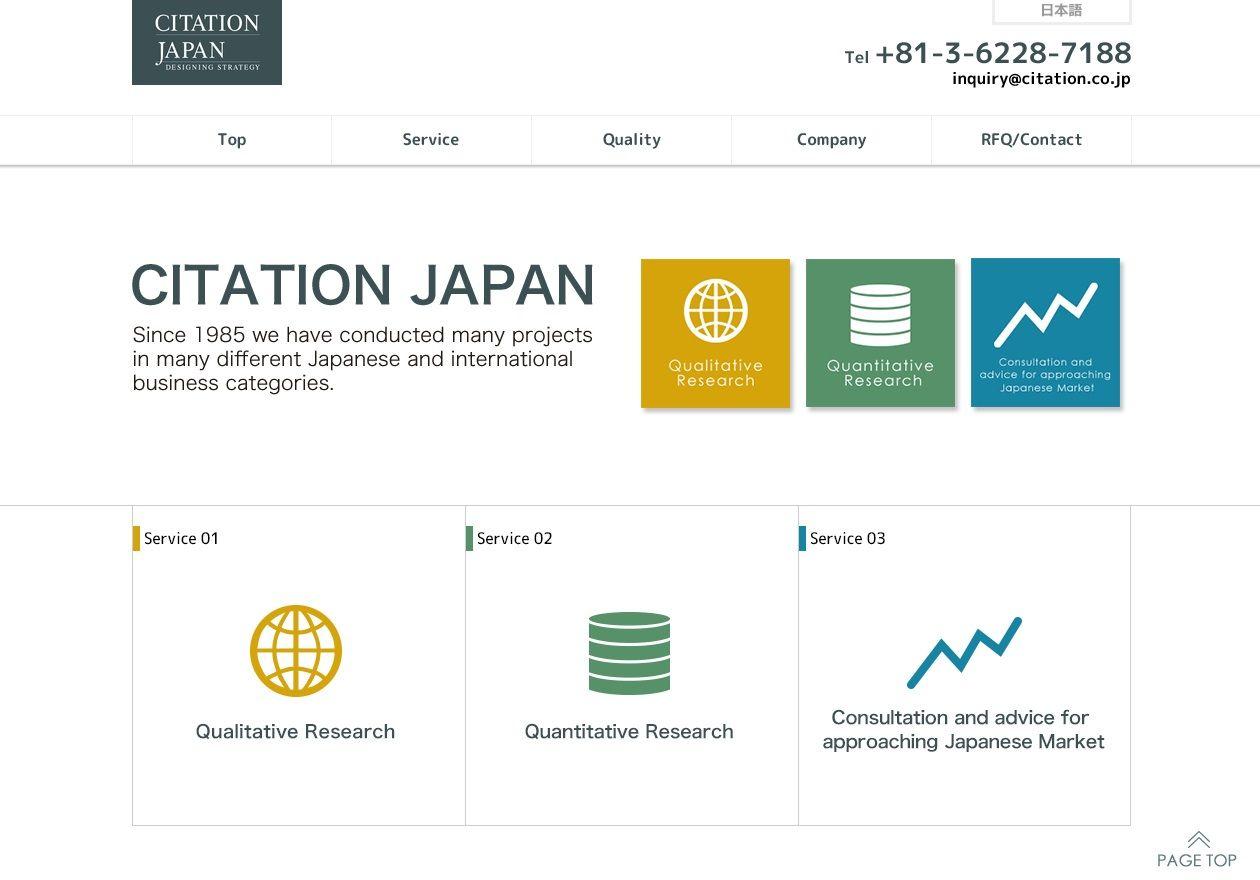
Task: Click the inquiry@citation.co.jp email link
Action: click(x=1041, y=78)
